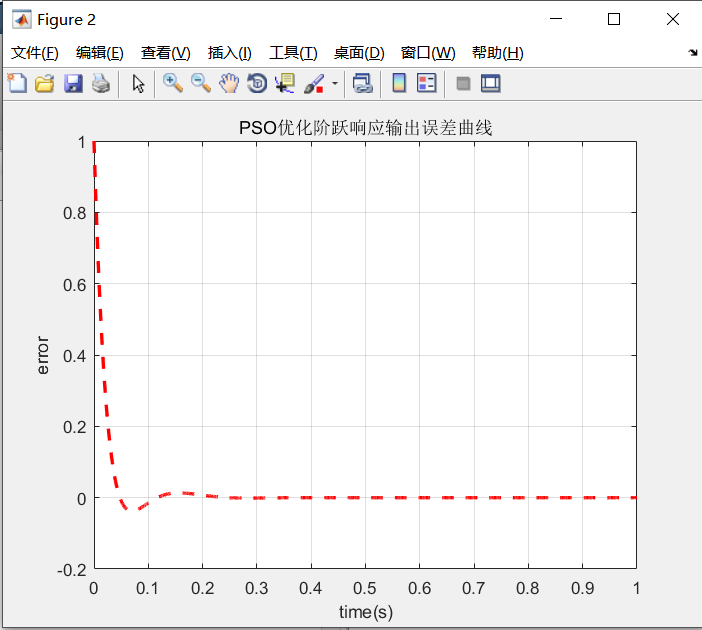
Task: Click the x-axis tick label 0.1
Action: pyautogui.click(x=147, y=588)
